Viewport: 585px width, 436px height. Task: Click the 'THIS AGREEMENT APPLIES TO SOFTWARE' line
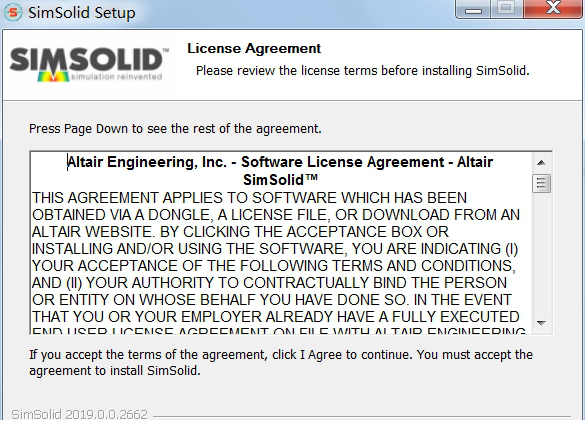pyautogui.click(x=249, y=198)
